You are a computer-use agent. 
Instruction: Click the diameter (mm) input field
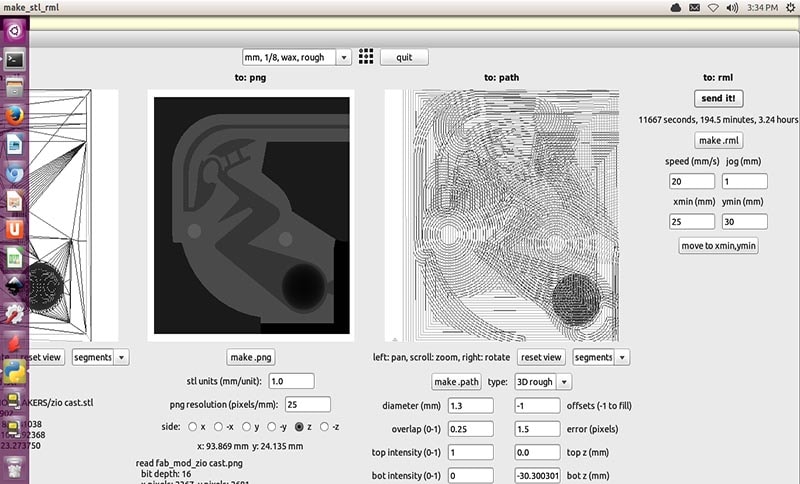471,405
